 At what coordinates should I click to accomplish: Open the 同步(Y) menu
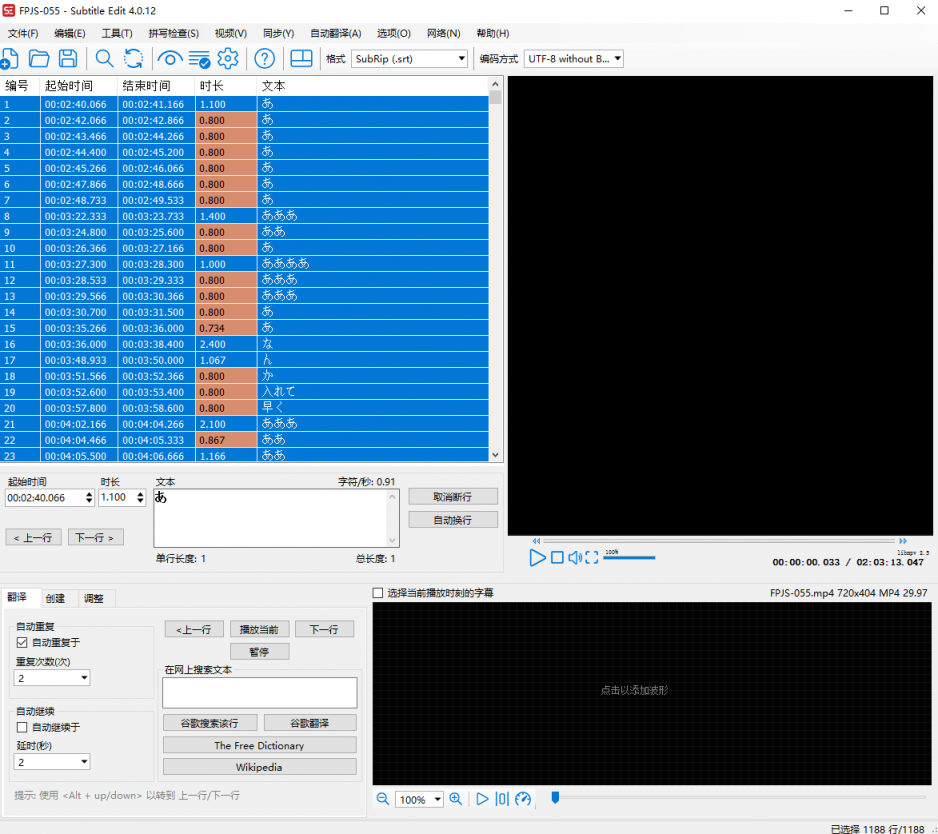pos(278,33)
